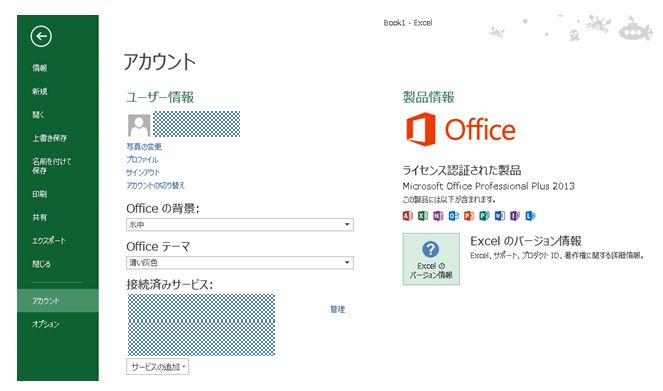Click the Word app icon
The width and height of the screenshot is (663, 391).
click(500, 216)
